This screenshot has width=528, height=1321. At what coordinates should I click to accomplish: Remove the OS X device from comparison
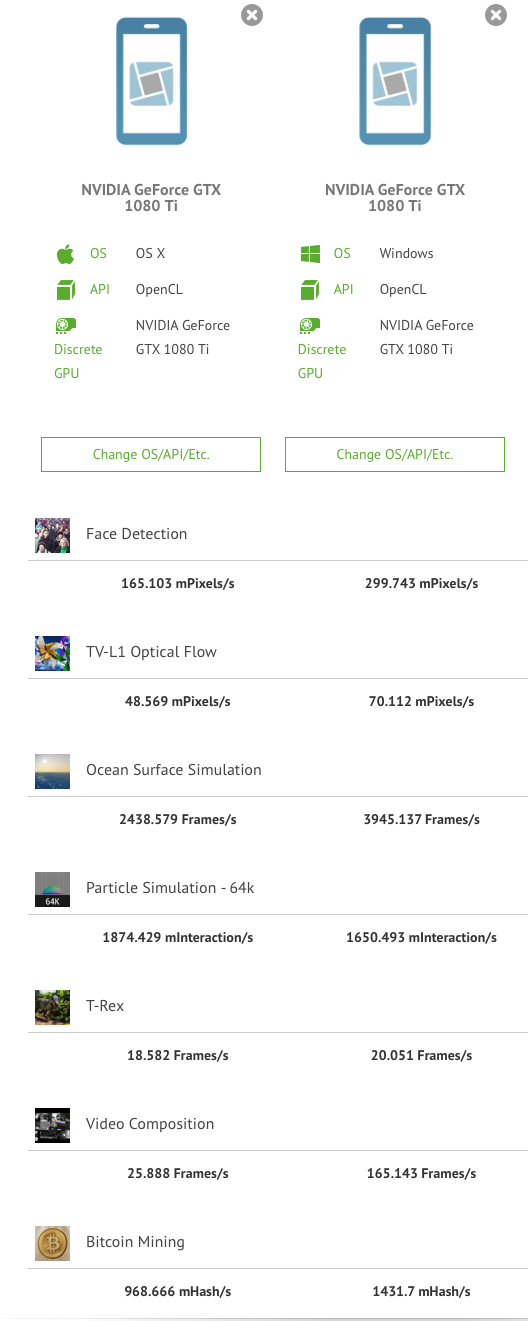[252, 15]
